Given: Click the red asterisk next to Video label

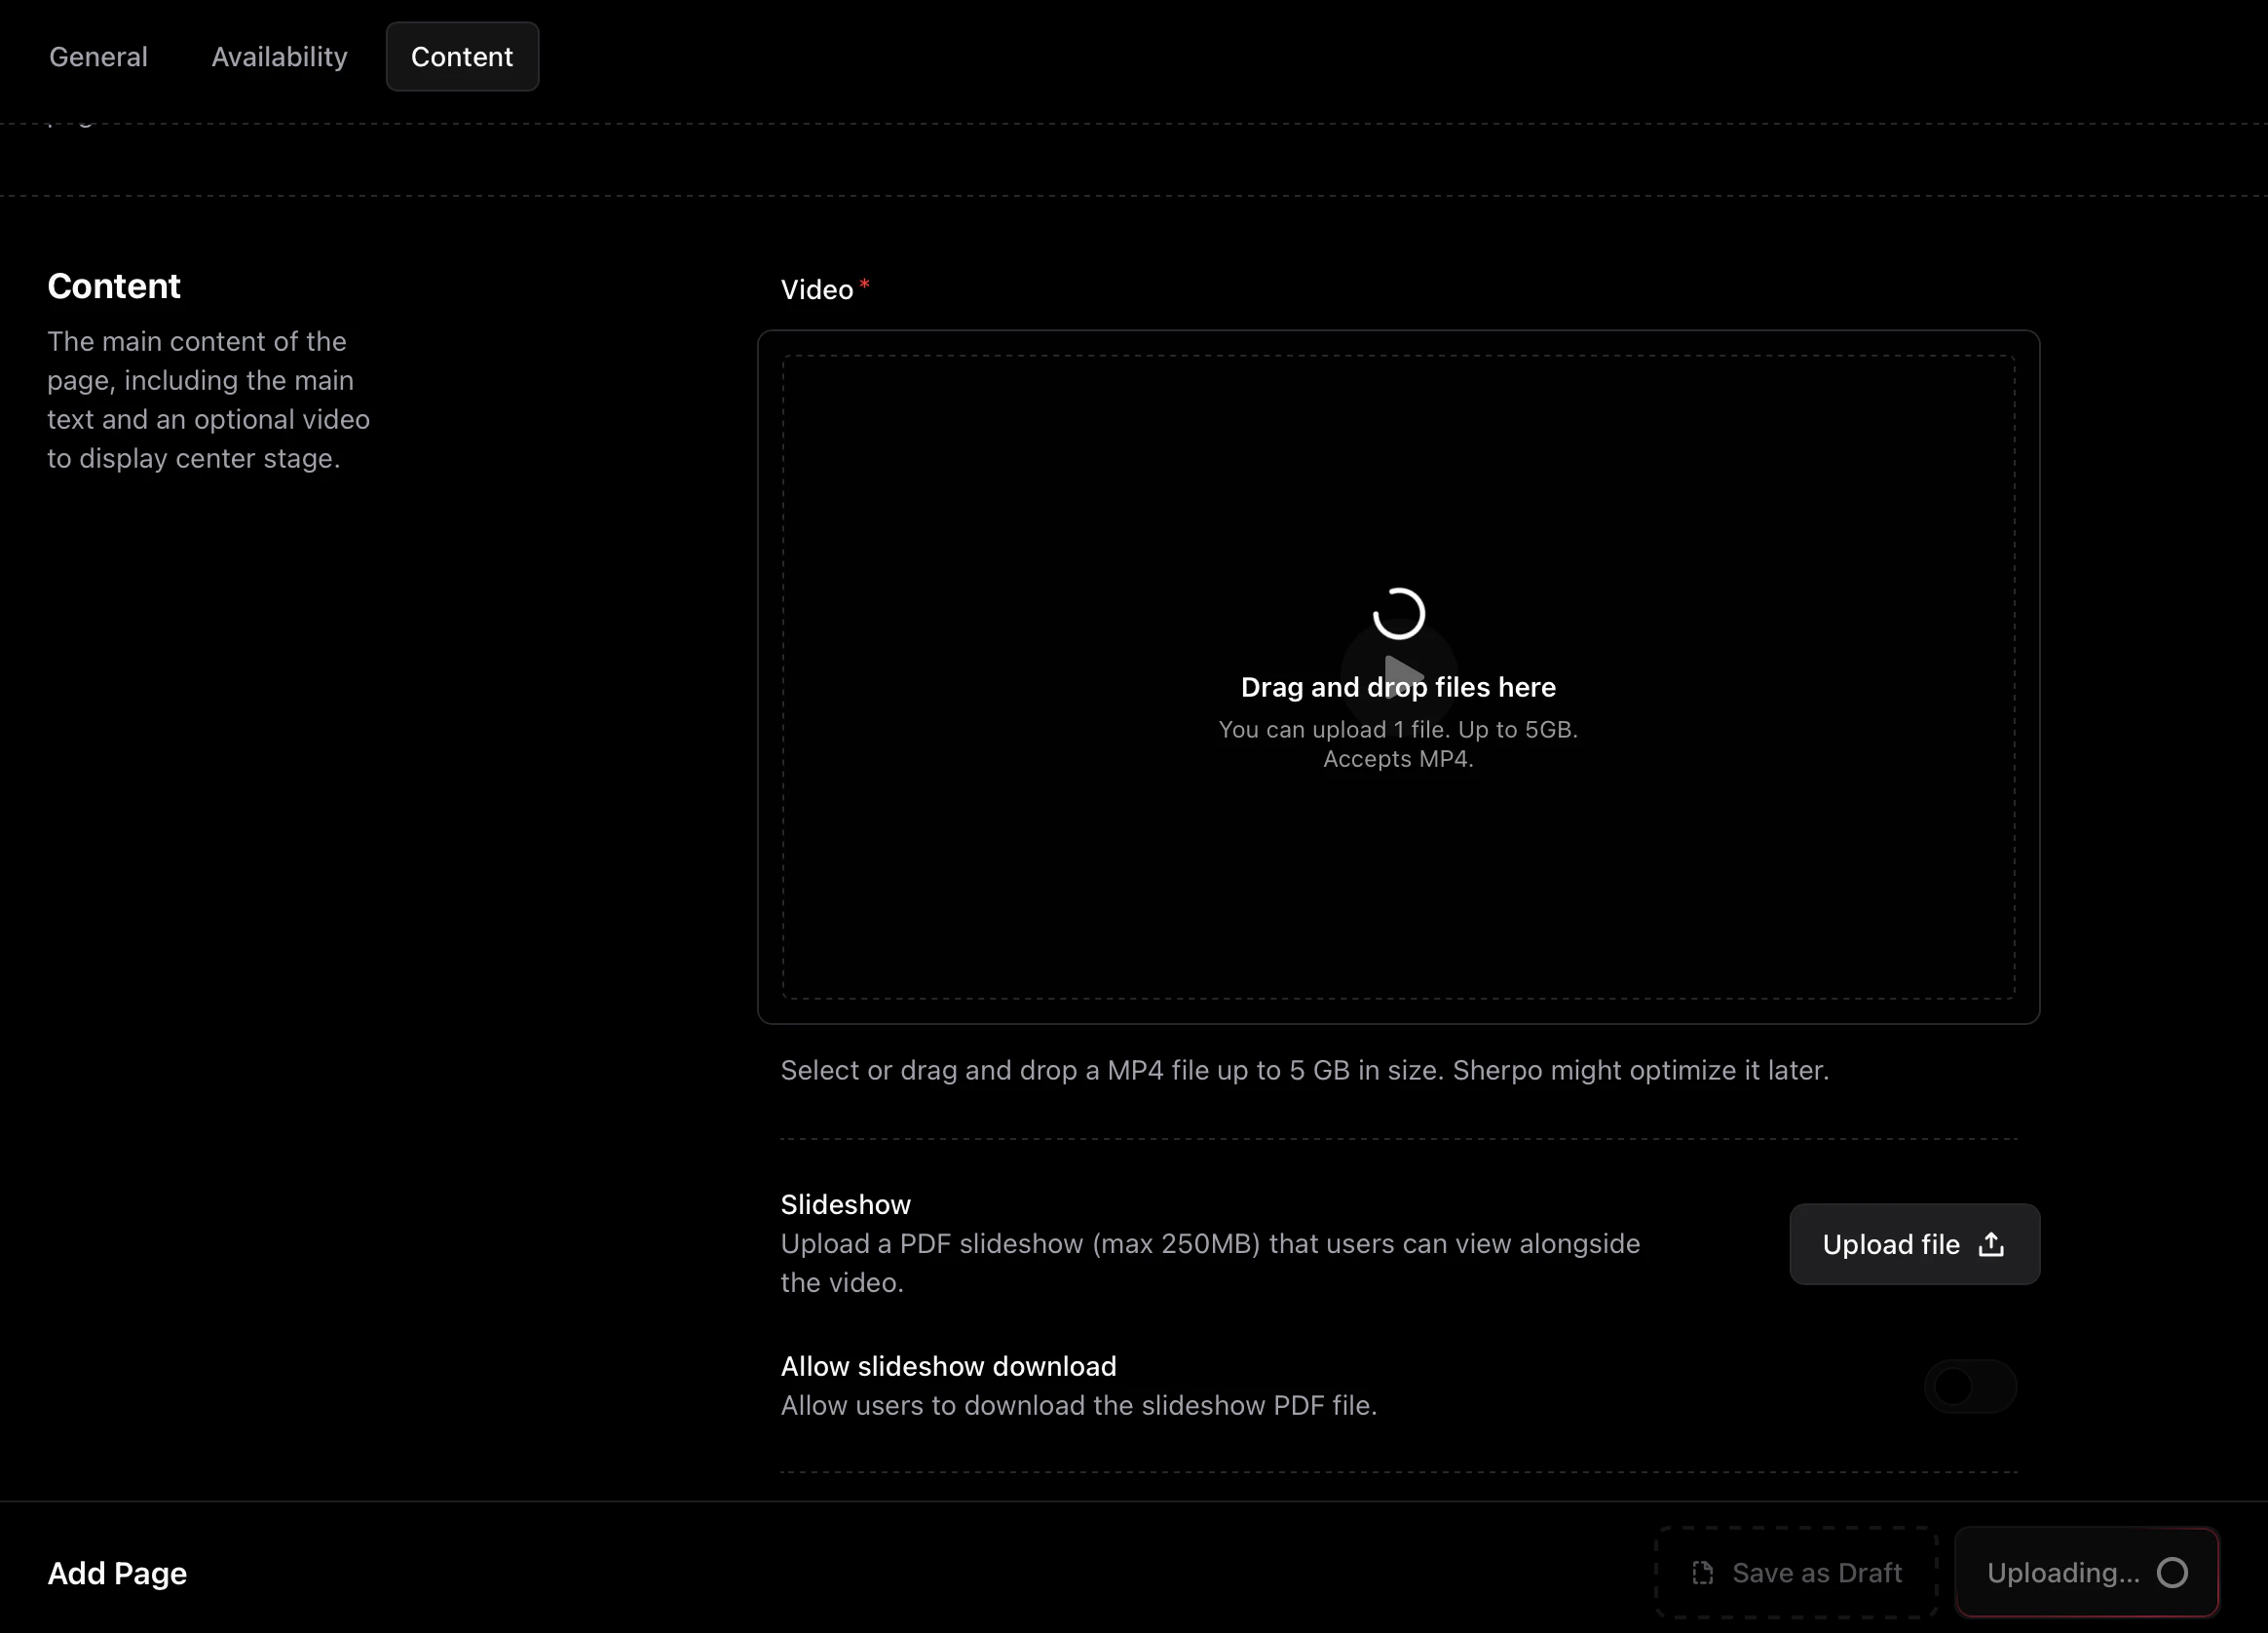Looking at the screenshot, I should (x=864, y=283).
